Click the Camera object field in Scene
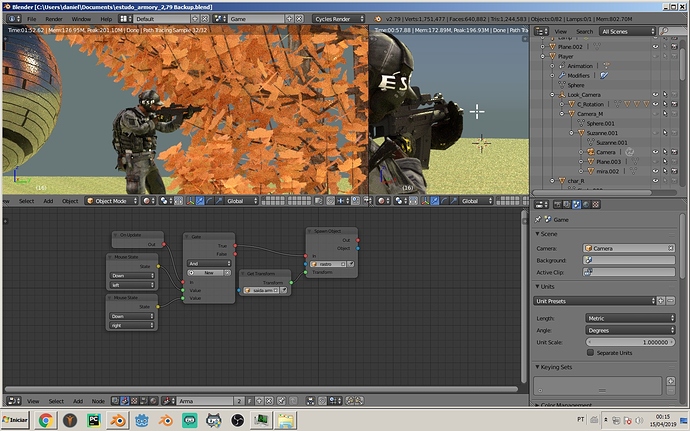This screenshot has width=690, height=431. click(629, 248)
